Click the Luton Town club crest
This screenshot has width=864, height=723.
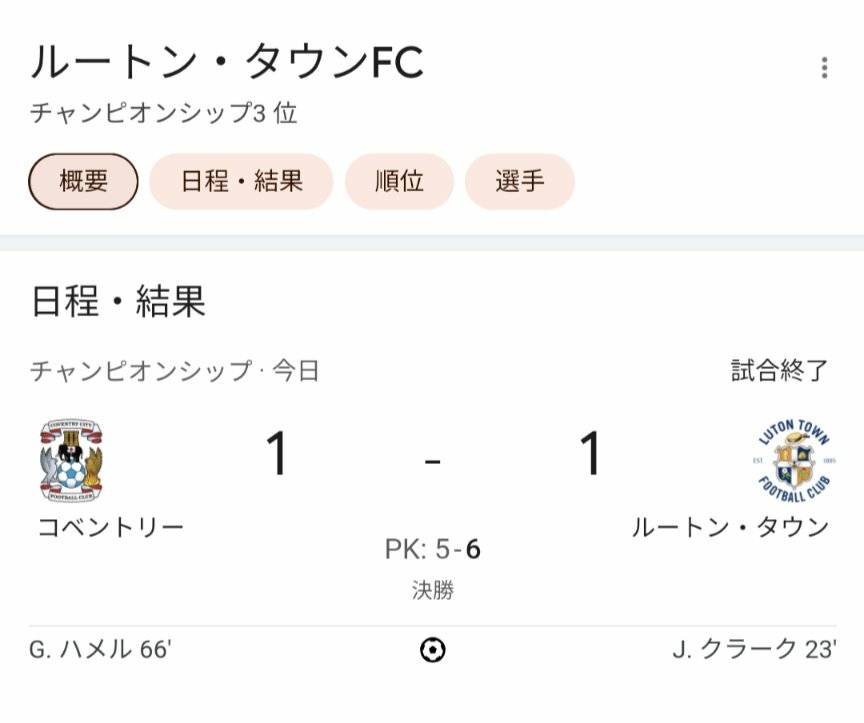click(794, 460)
